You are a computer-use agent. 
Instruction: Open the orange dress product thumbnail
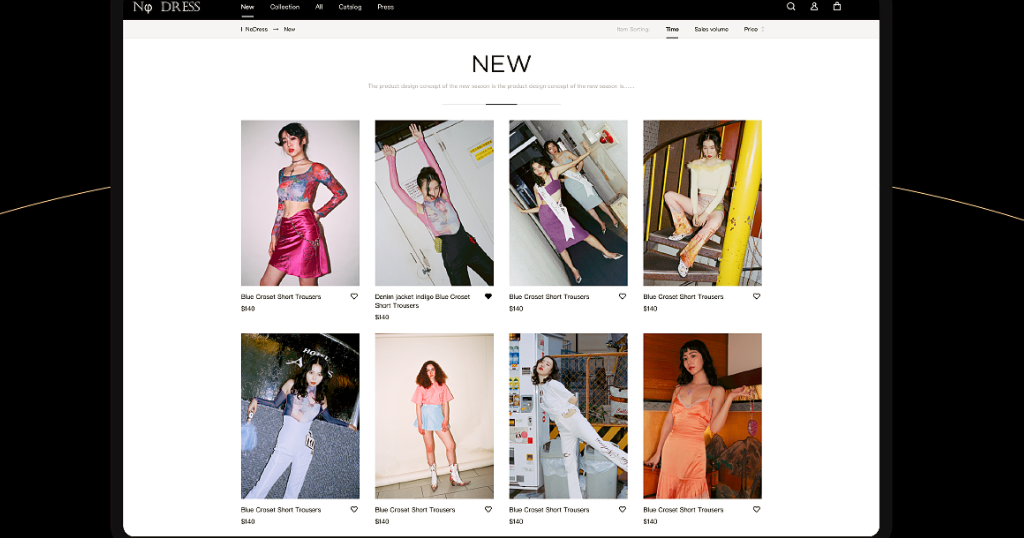pos(702,416)
